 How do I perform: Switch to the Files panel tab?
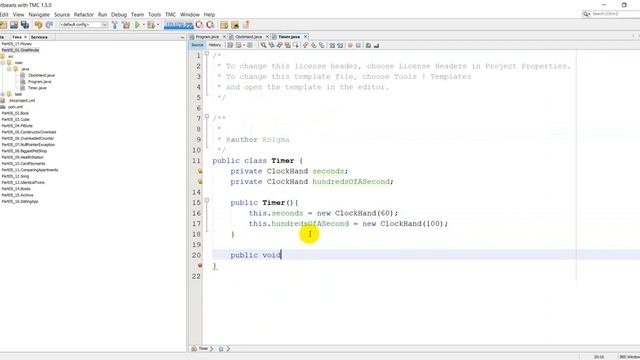(17, 37)
